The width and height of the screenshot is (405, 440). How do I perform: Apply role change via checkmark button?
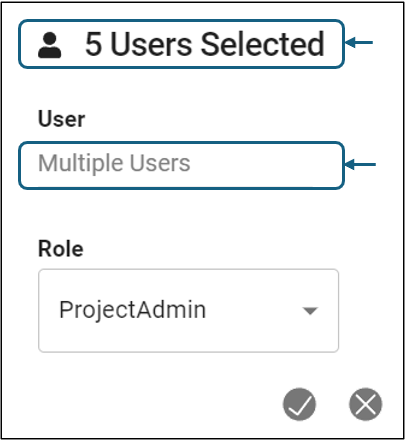(299, 404)
